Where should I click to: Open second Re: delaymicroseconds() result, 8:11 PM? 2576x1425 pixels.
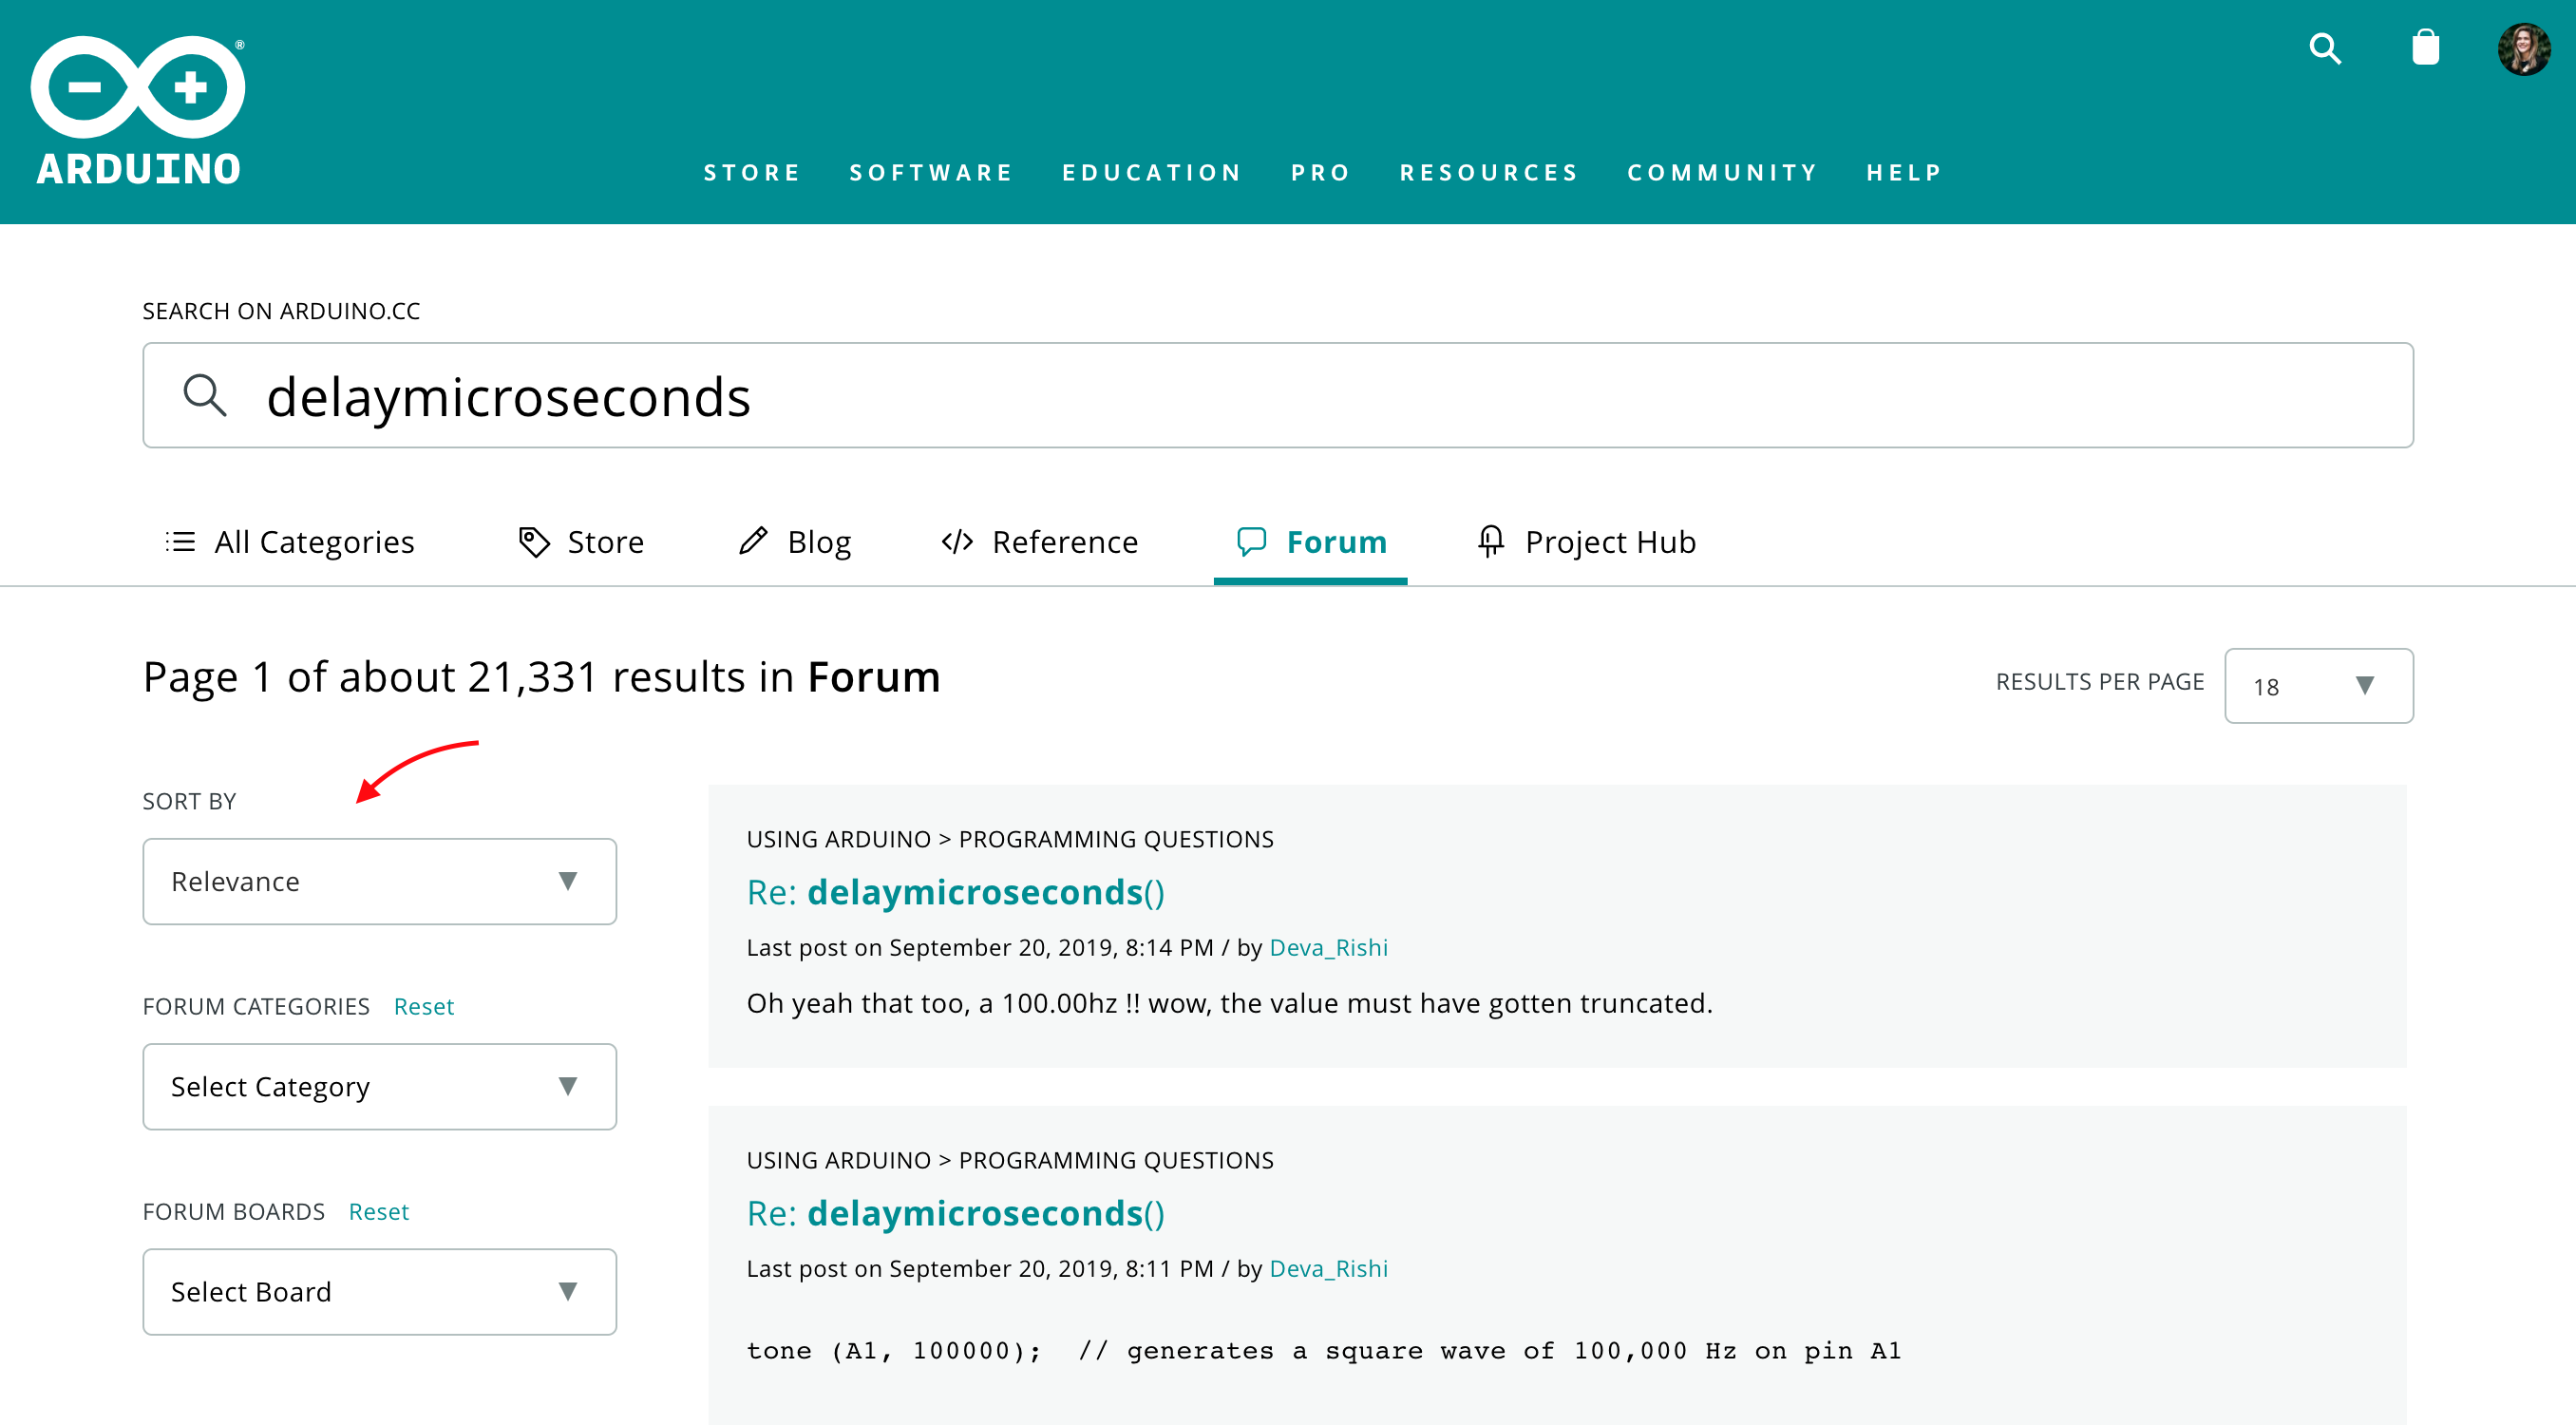(955, 1213)
